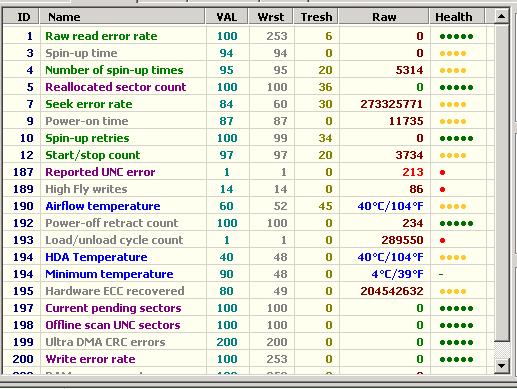The height and width of the screenshot is (389, 517).
Task: Click raw value 3734
Action: [x=409, y=155]
